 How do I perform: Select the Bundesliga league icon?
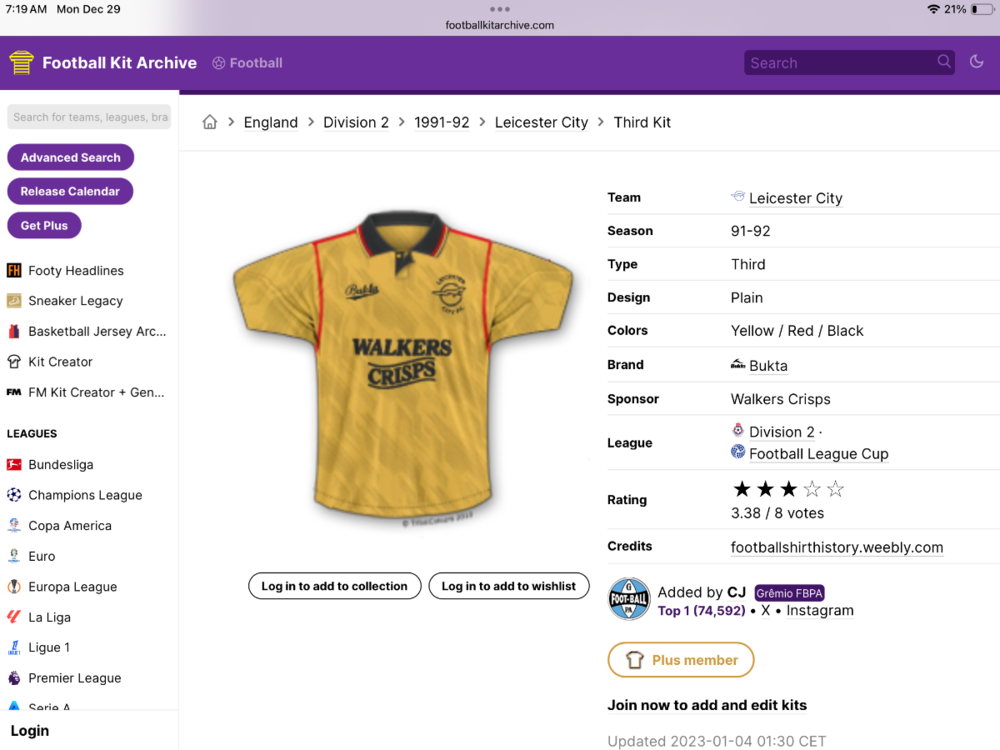tap(14, 464)
